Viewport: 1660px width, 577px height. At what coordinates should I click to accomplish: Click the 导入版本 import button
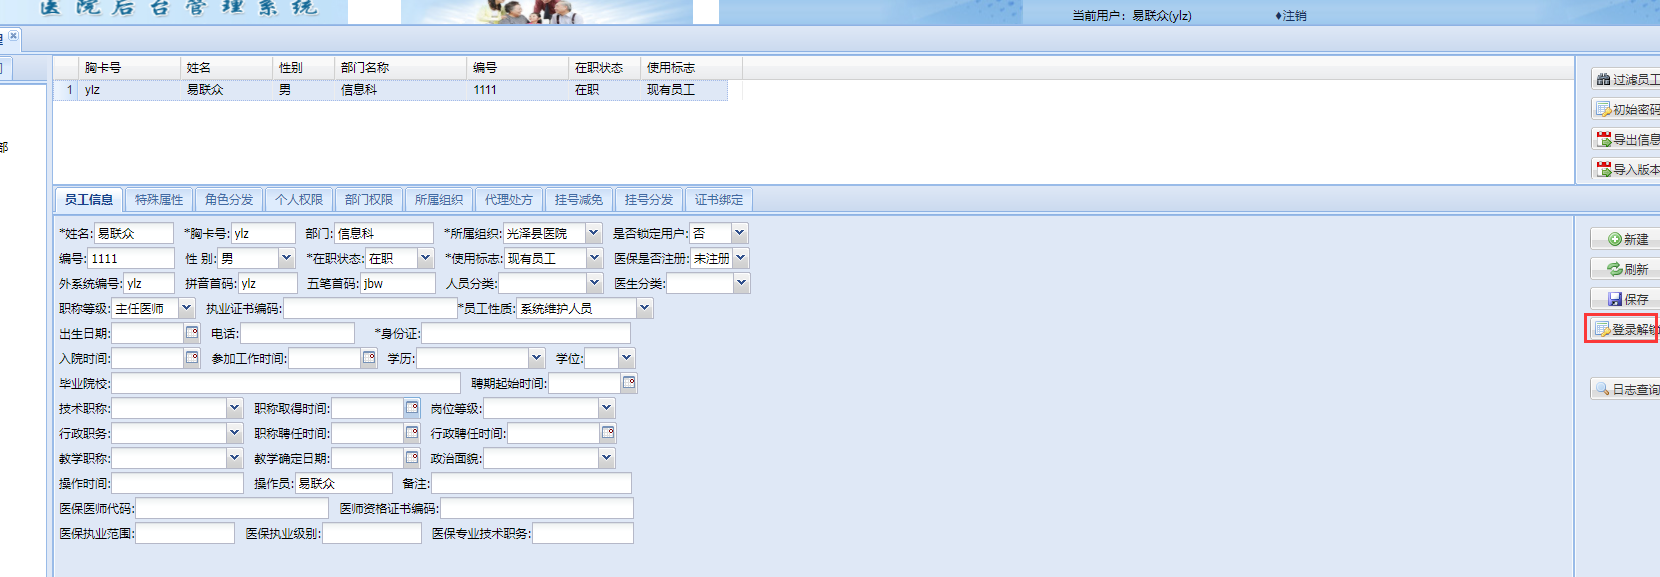pyautogui.click(x=1627, y=169)
